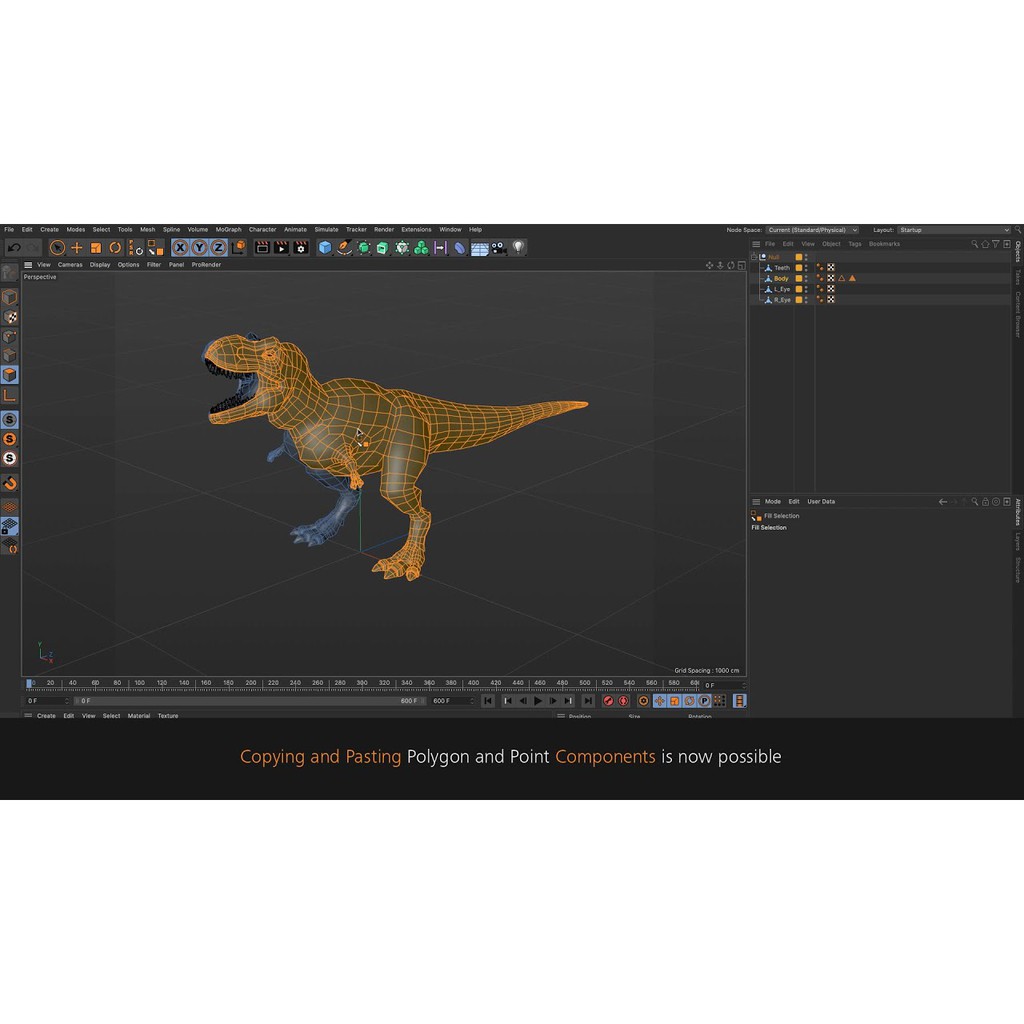Click the Record Active Objects keyframe button

pyautogui.click(x=608, y=701)
